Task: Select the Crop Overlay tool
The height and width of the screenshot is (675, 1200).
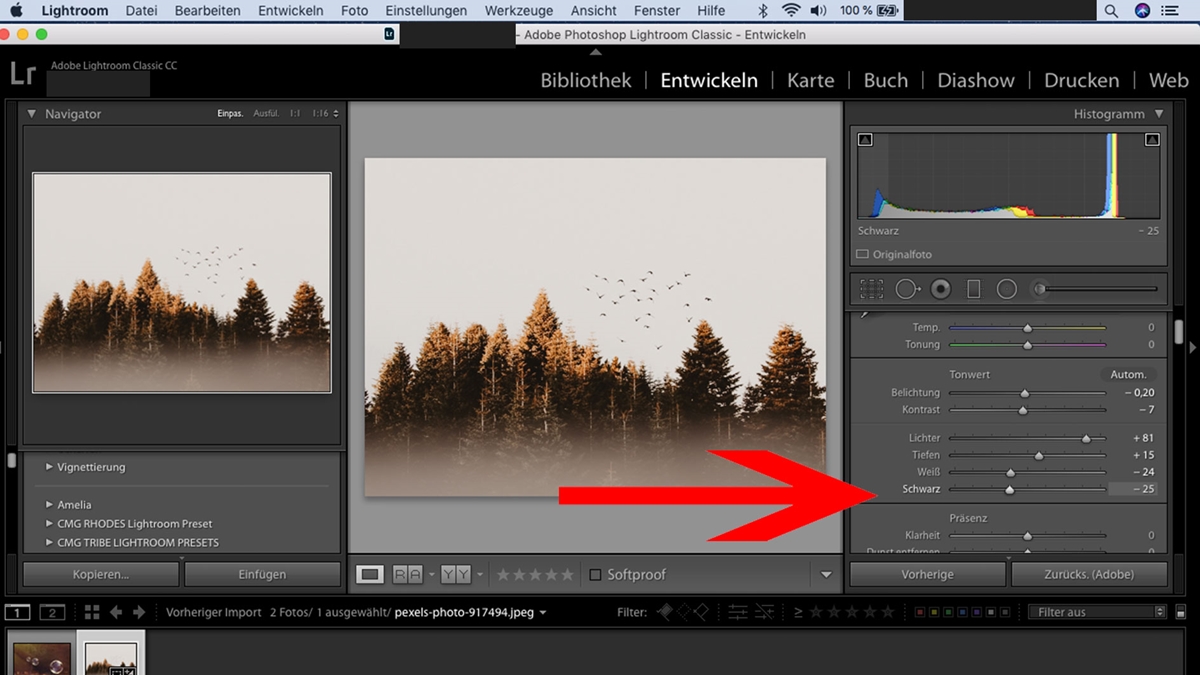Action: click(871, 288)
